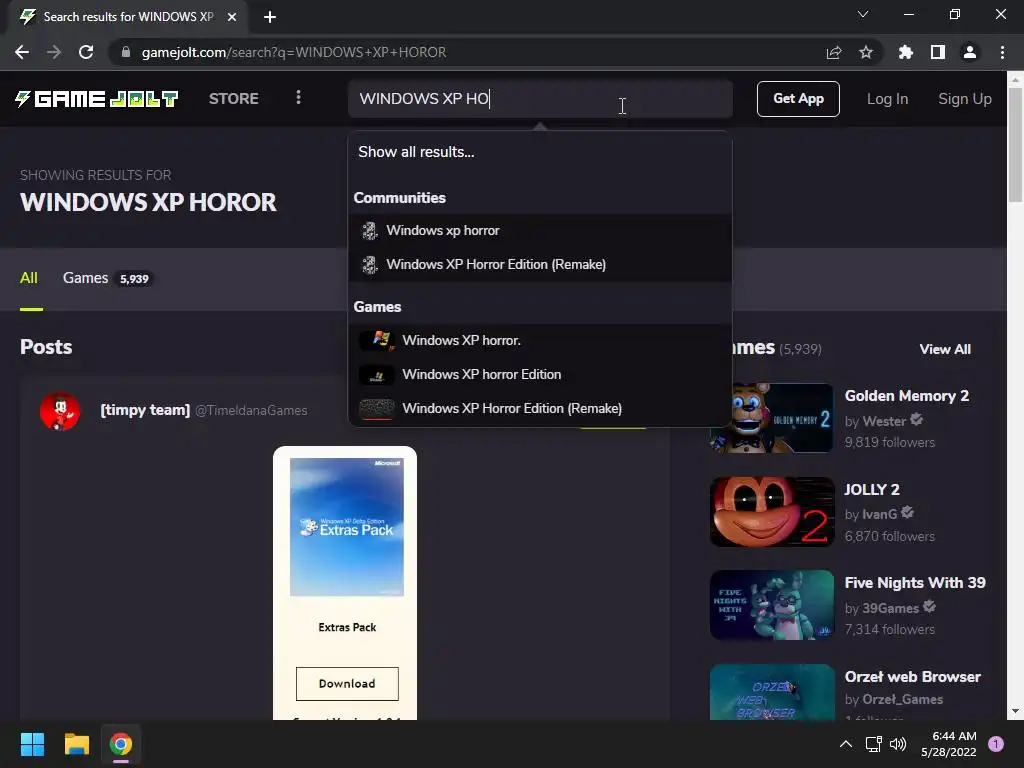Click the page vertical scrollbar thumb
This screenshot has height=768, width=1024.
[1015, 144]
